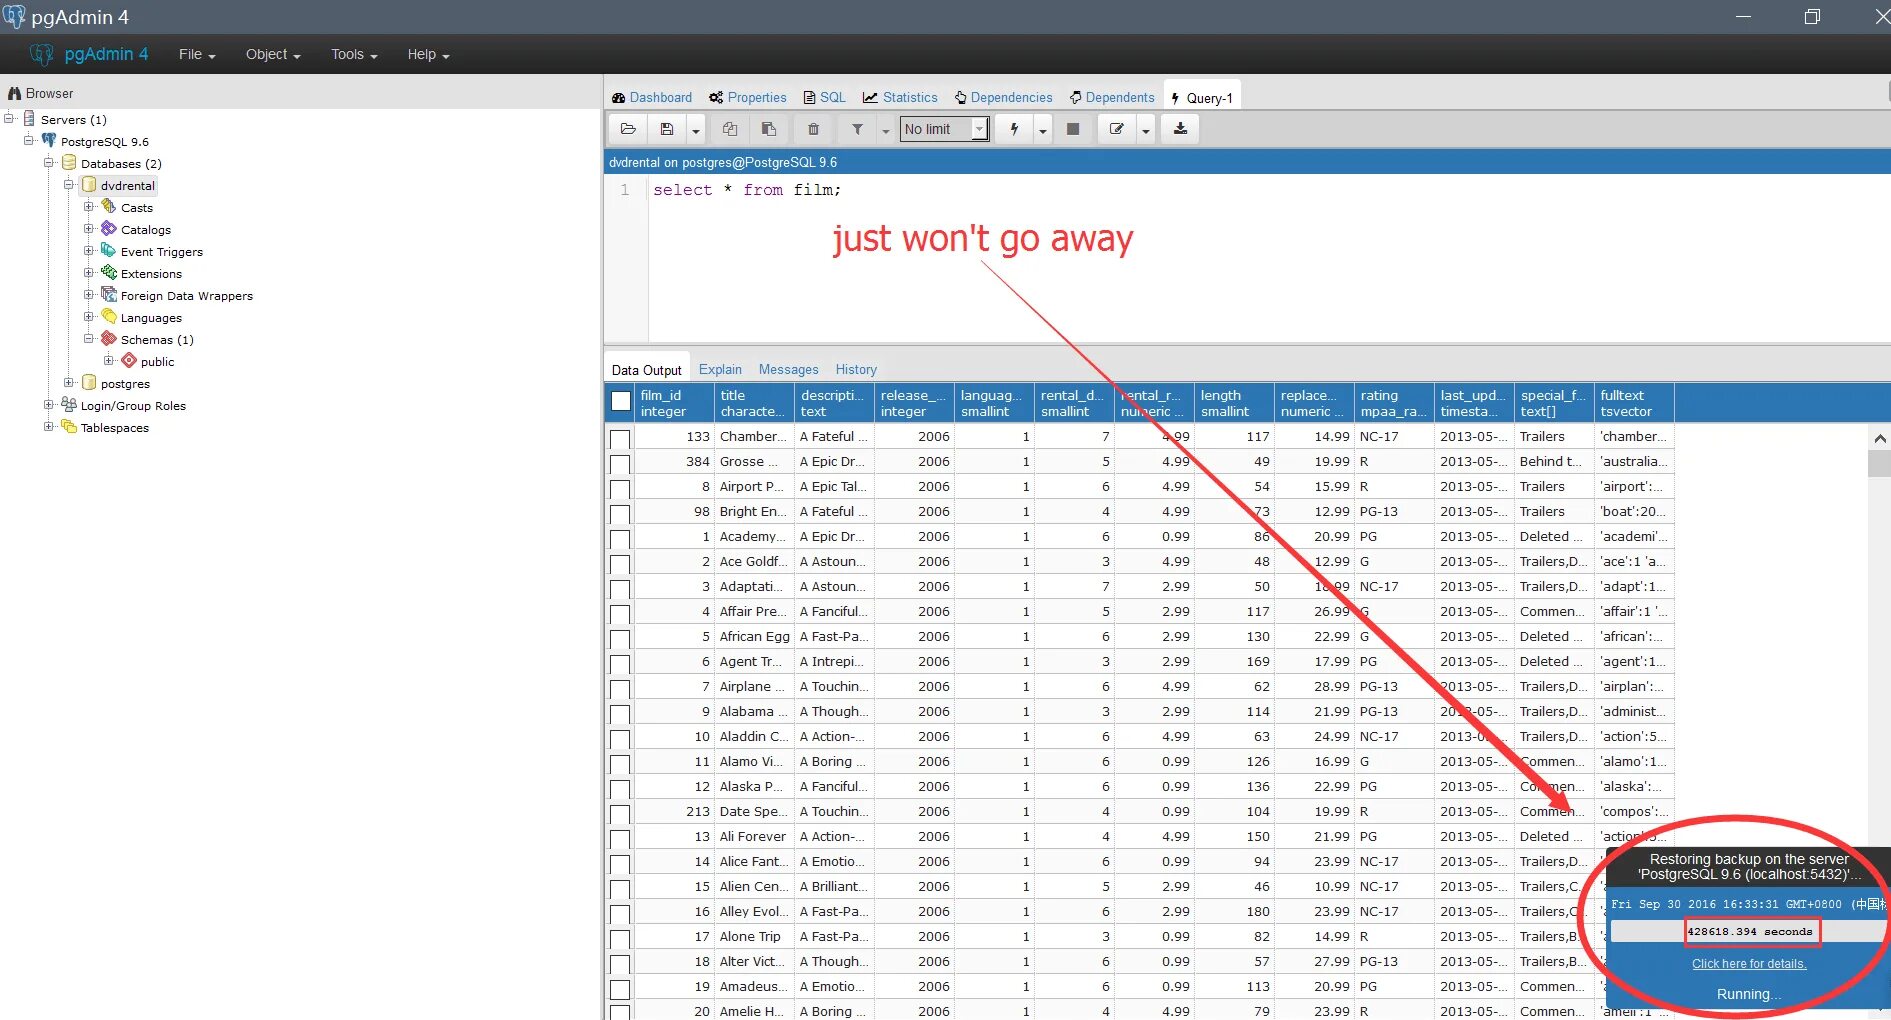Click the title column header
The image size is (1891, 1020).
(754, 403)
